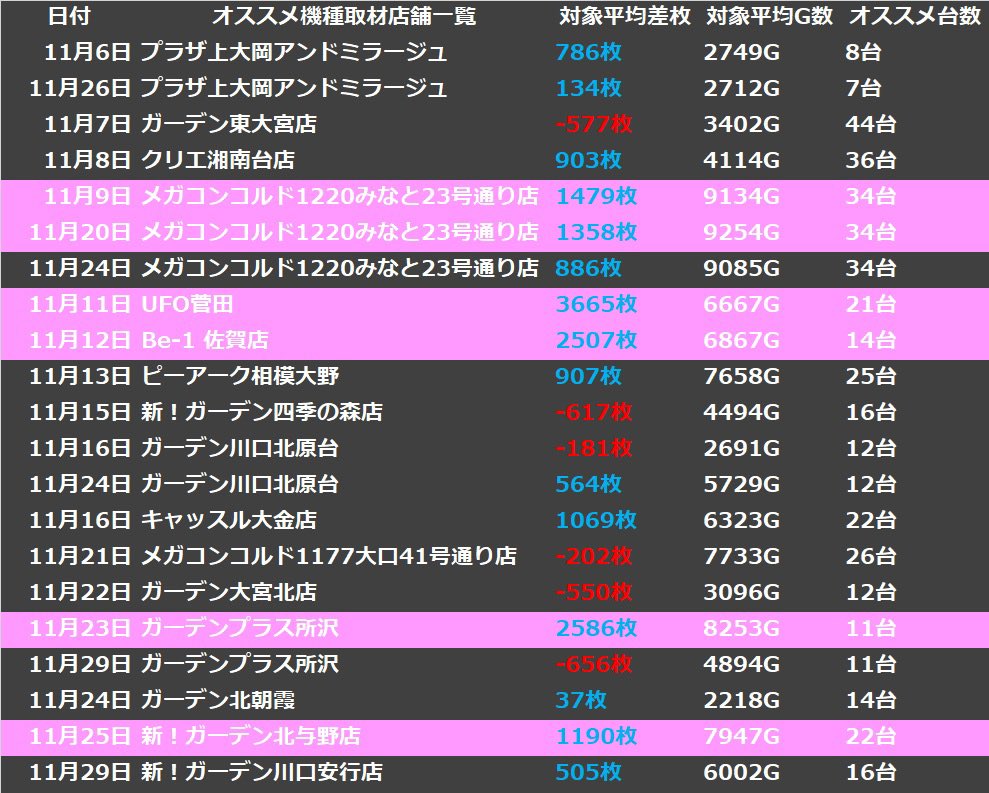989x793 pixels.
Task: Click the 日付 column header
Action: click(x=69, y=16)
